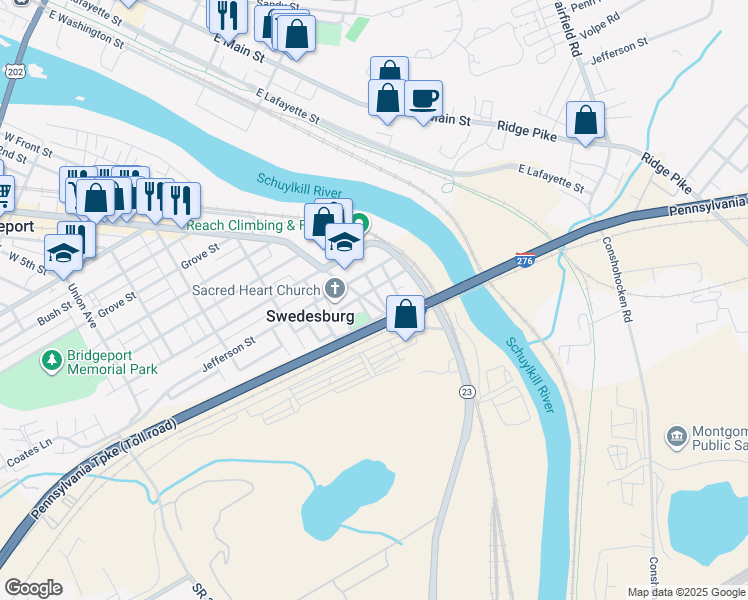Select the Reach Climbing place label
The image size is (748, 600).
(x=245, y=225)
